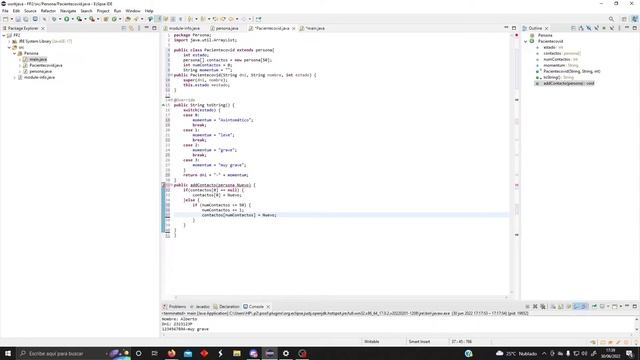Click the Save toolbar icon
This screenshot has height=360, width=640.
coord(18,19)
